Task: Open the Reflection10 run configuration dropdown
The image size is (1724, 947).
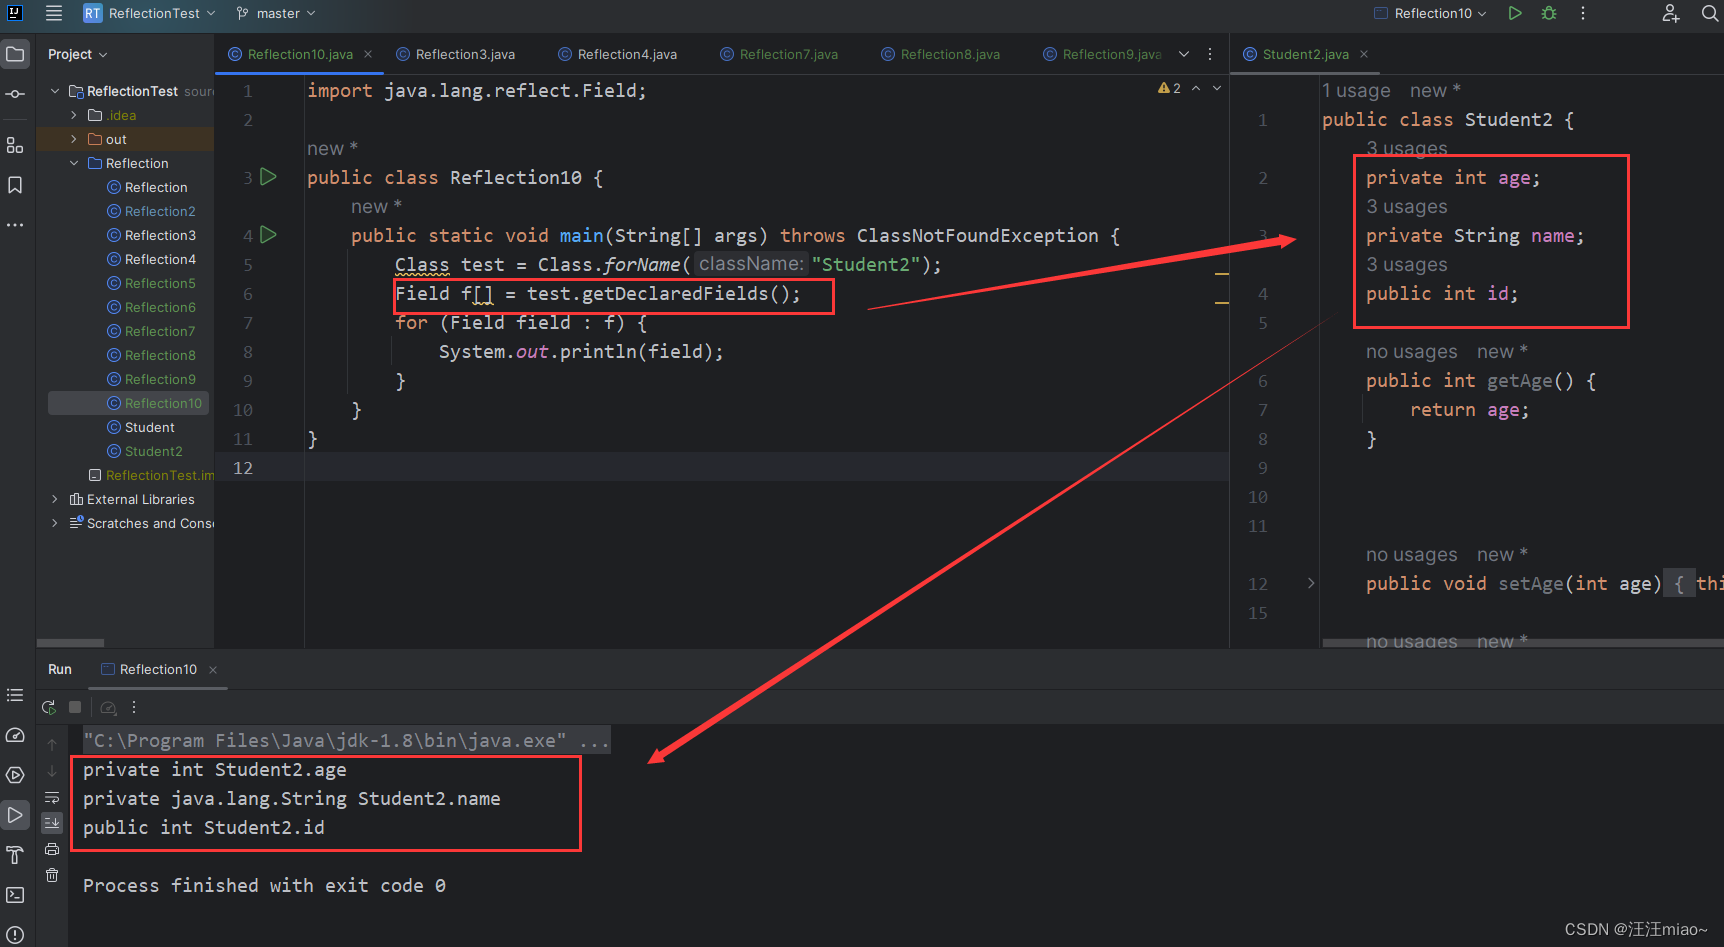Action: click(1431, 13)
